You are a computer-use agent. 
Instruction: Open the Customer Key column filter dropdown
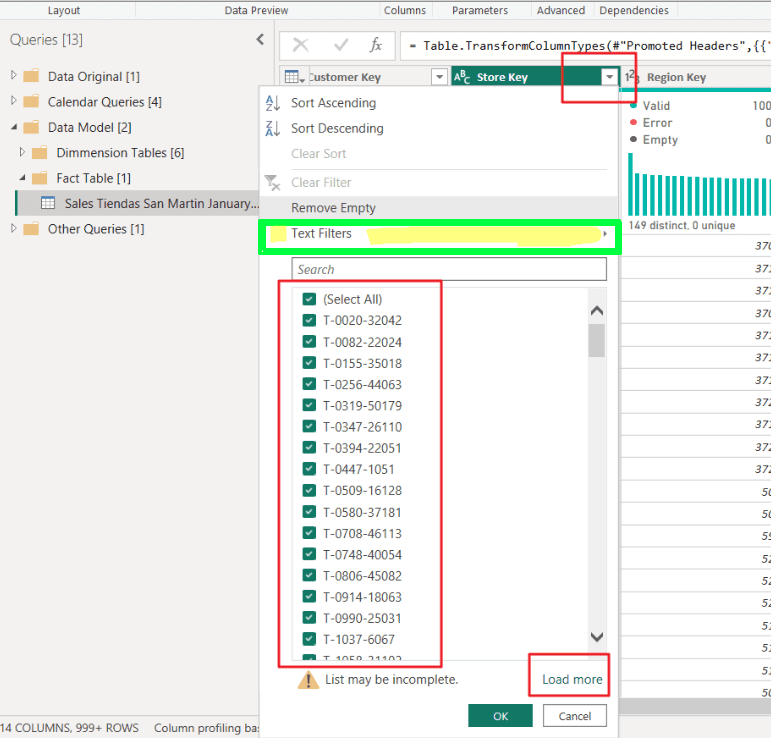point(439,77)
